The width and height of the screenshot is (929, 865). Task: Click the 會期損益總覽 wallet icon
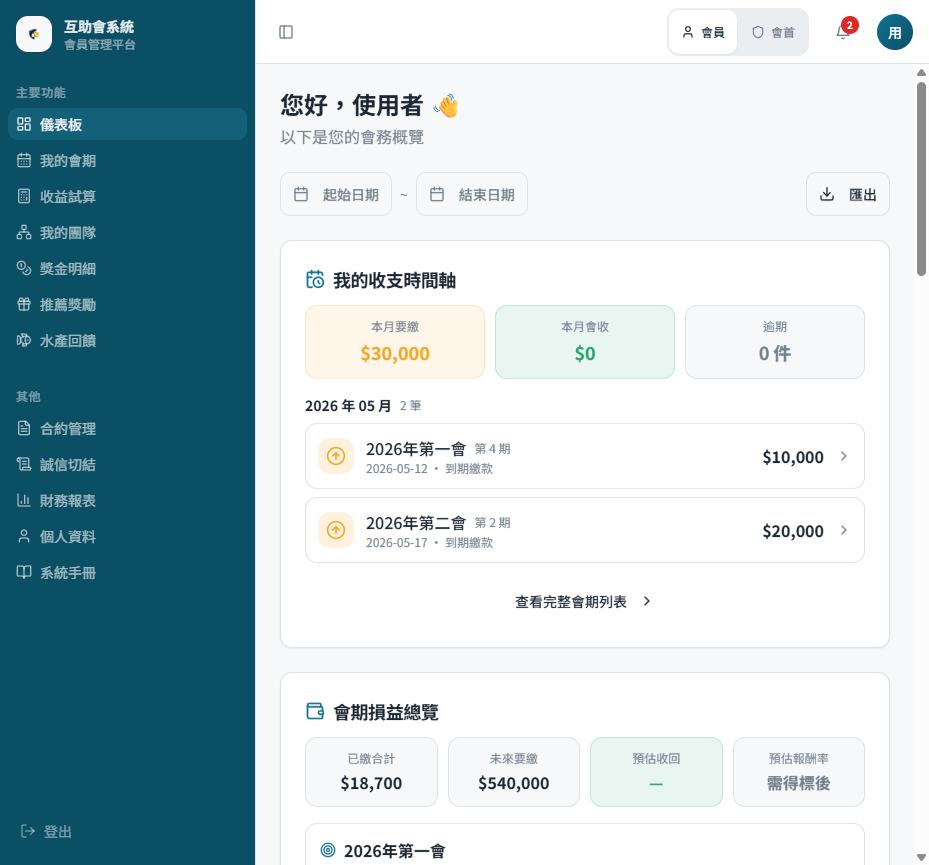point(315,711)
